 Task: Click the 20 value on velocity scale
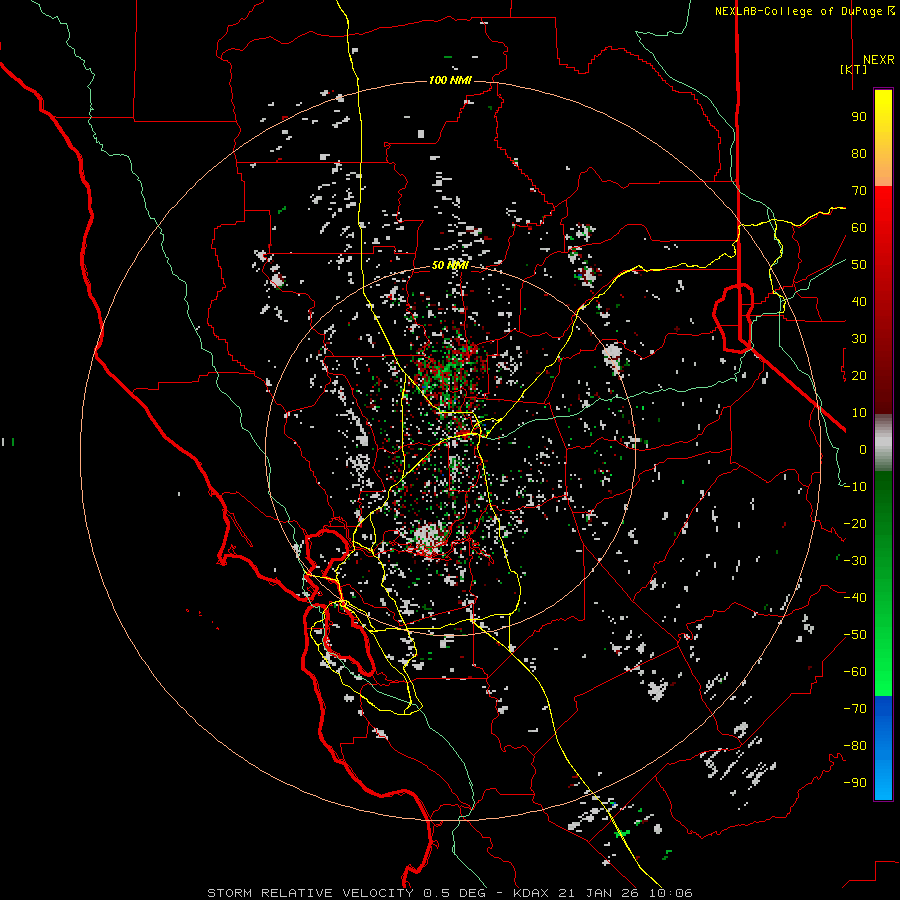point(859,376)
